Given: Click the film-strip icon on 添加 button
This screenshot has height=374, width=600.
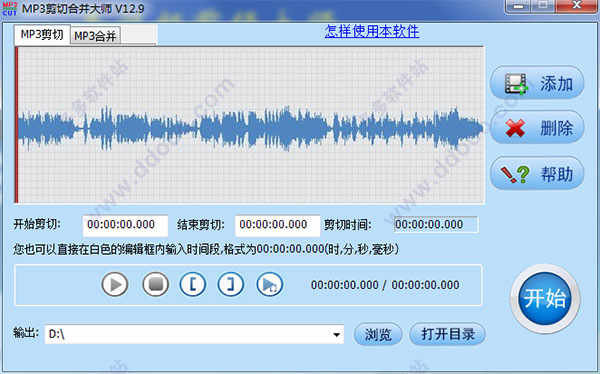Looking at the screenshot, I should 516,83.
